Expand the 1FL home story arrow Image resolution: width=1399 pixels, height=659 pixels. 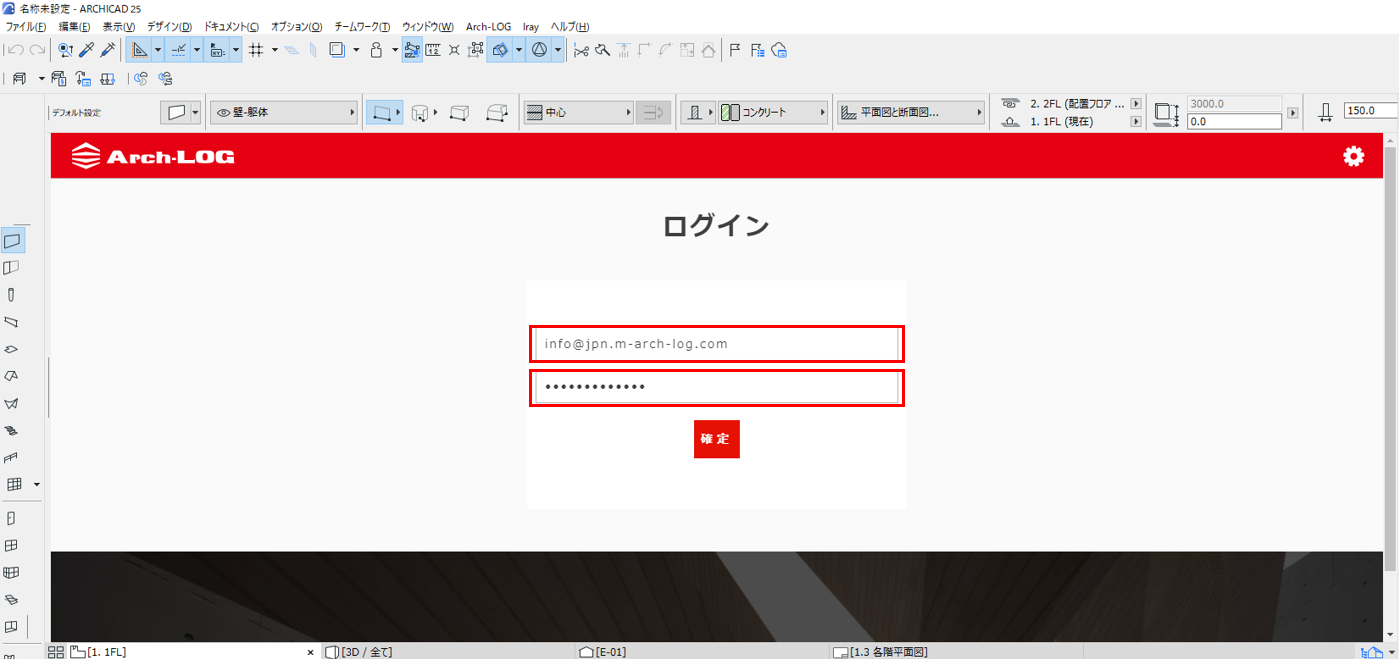1136,121
